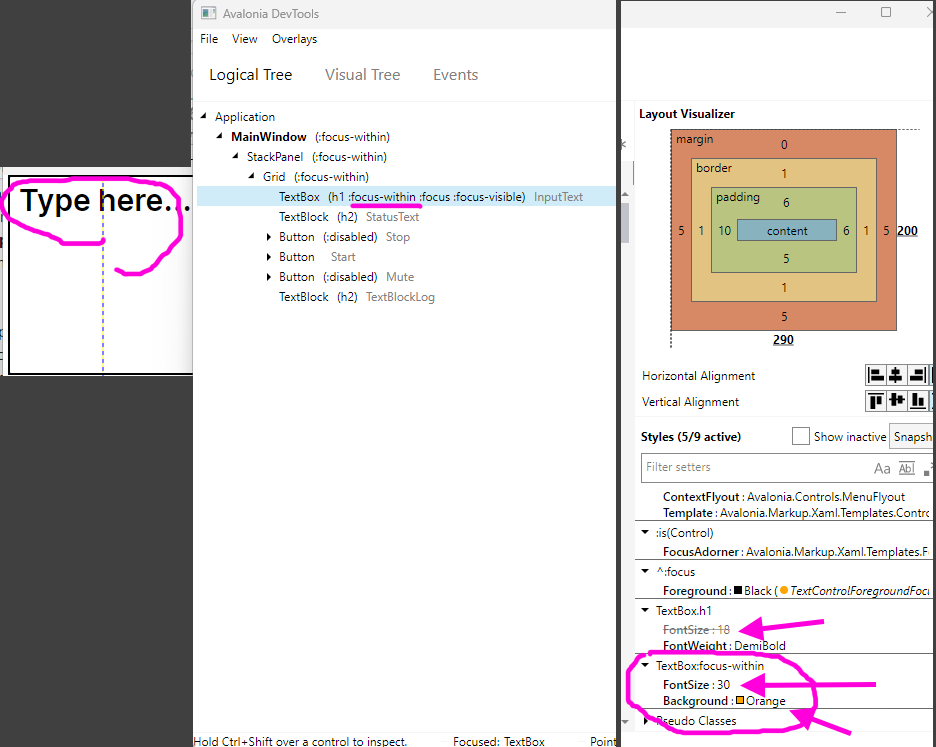Select the vertical top alignment icon
Image resolution: width=936 pixels, height=747 pixels.
pyautogui.click(x=875, y=400)
